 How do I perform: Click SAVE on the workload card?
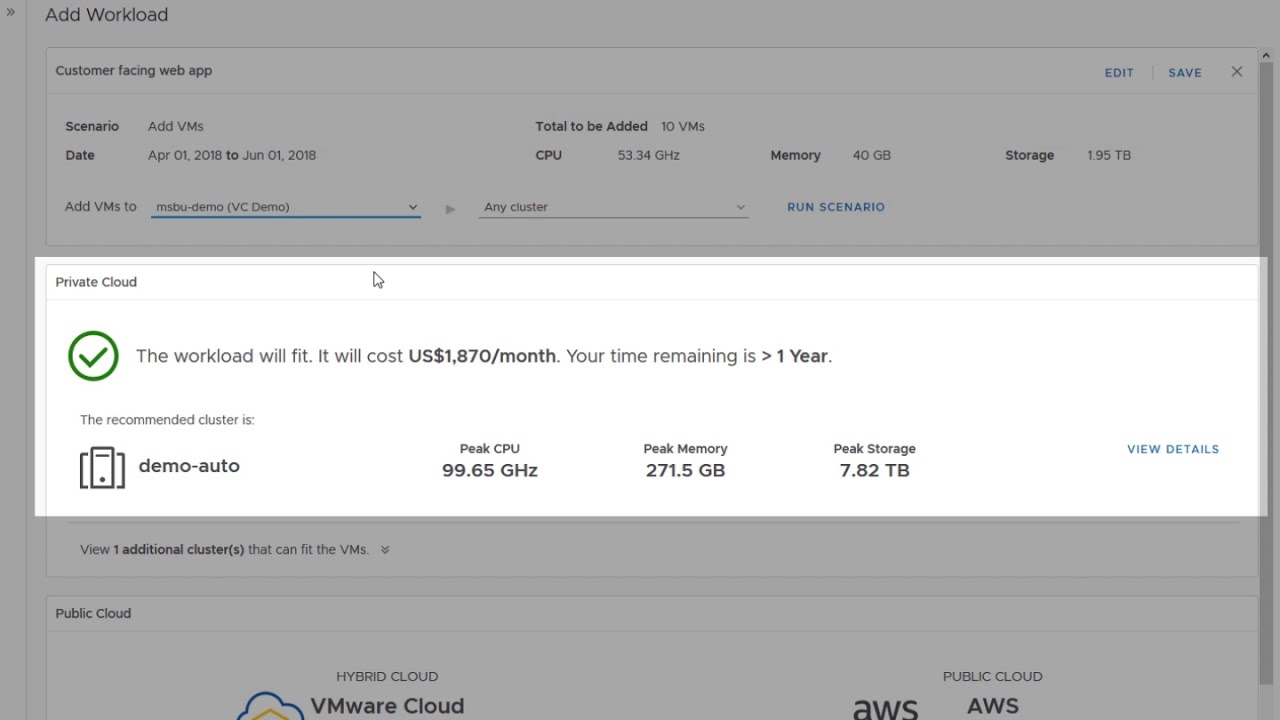pos(1184,72)
